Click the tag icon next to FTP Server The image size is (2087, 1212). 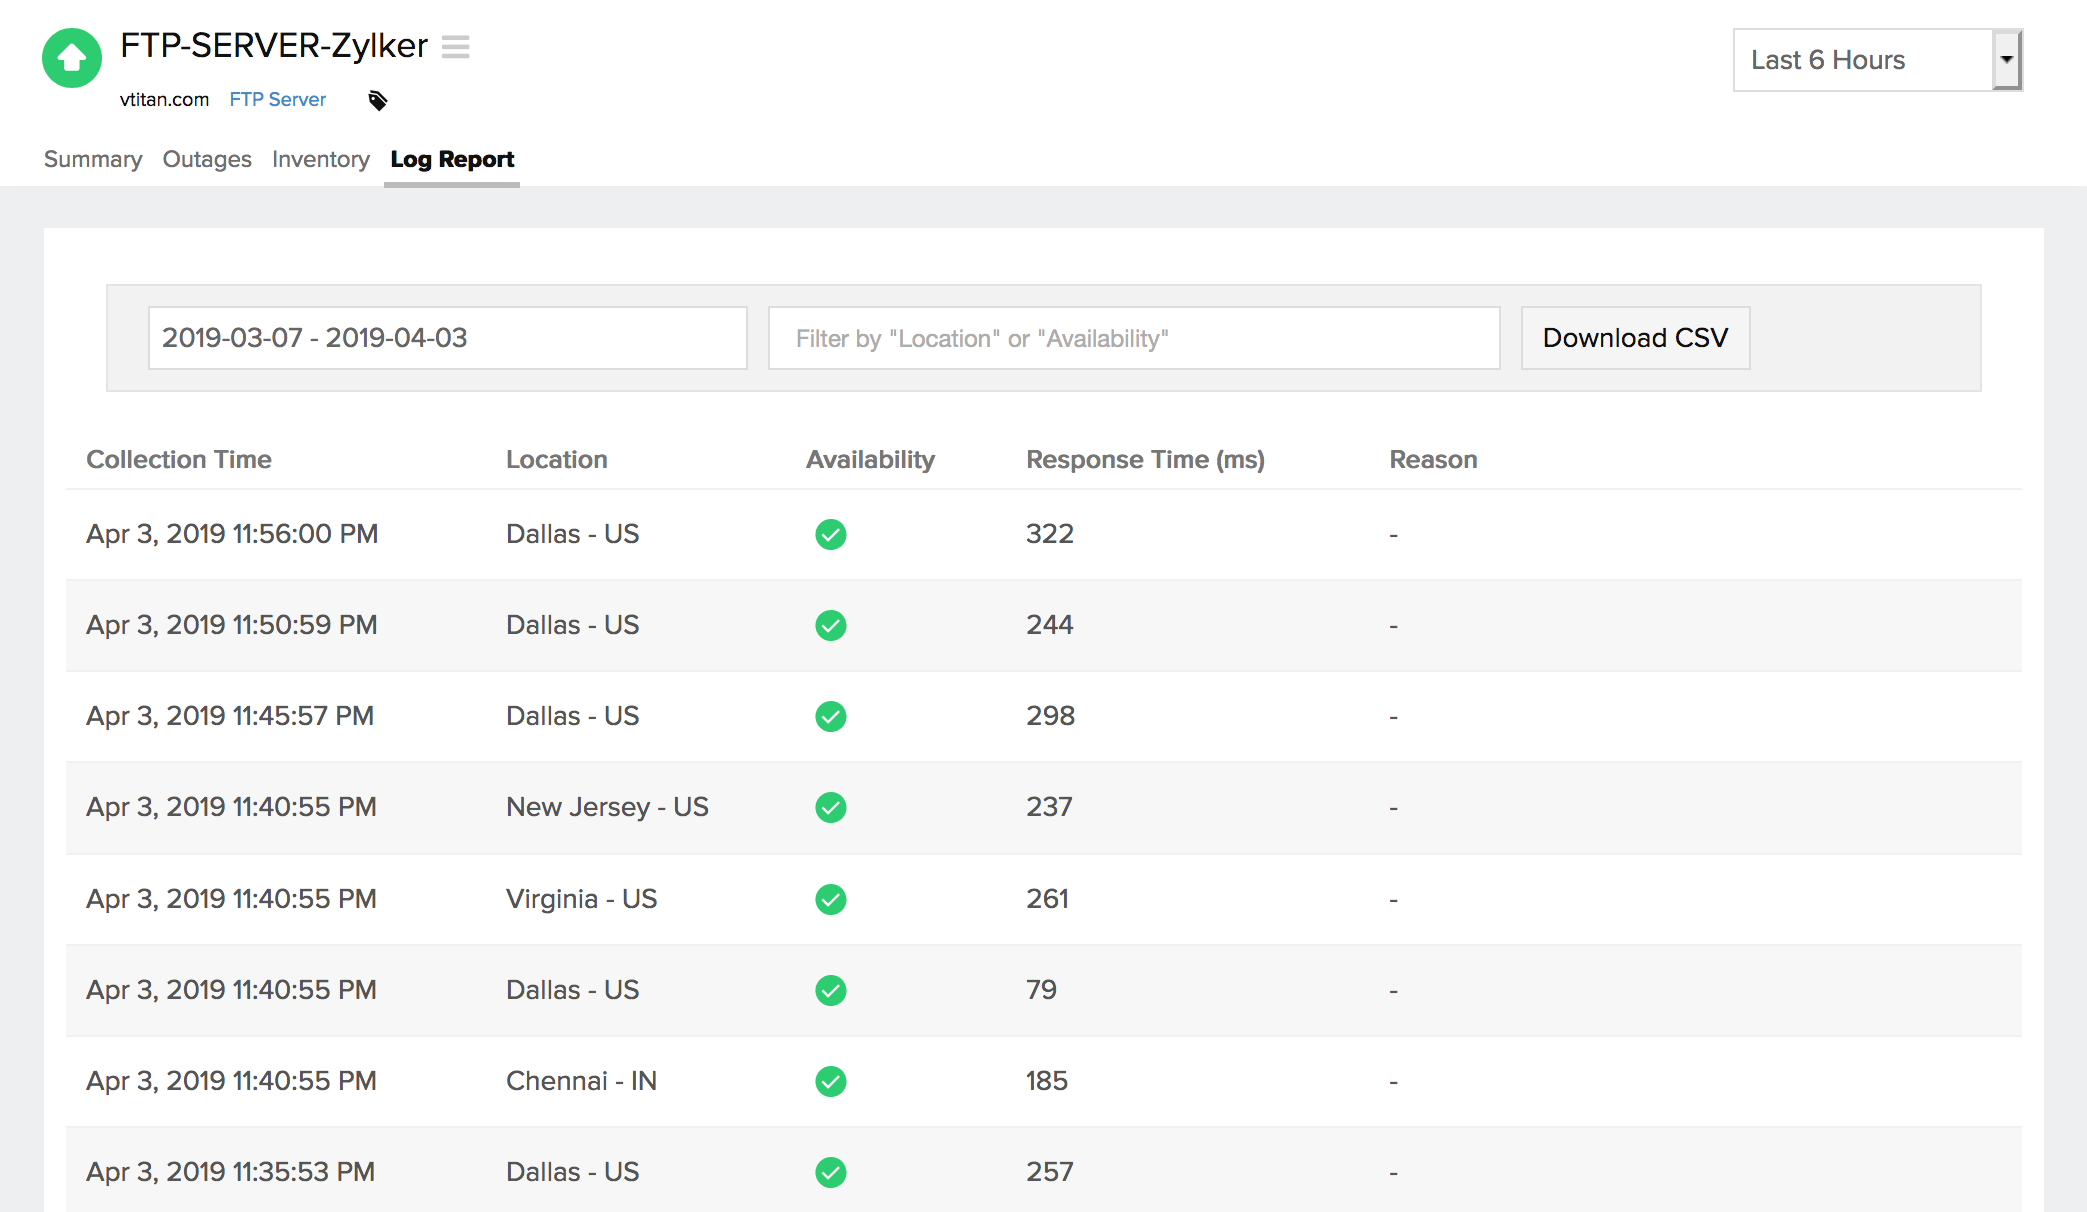pos(377,100)
